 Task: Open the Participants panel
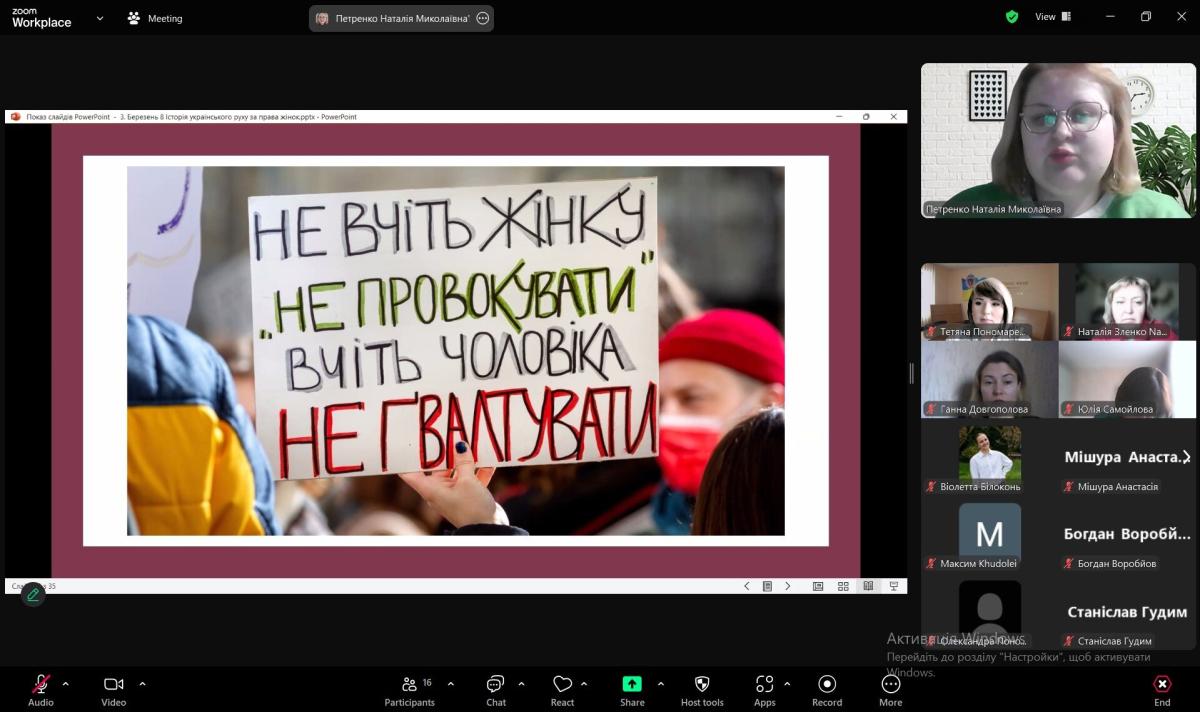pyautogui.click(x=409, y=685)
